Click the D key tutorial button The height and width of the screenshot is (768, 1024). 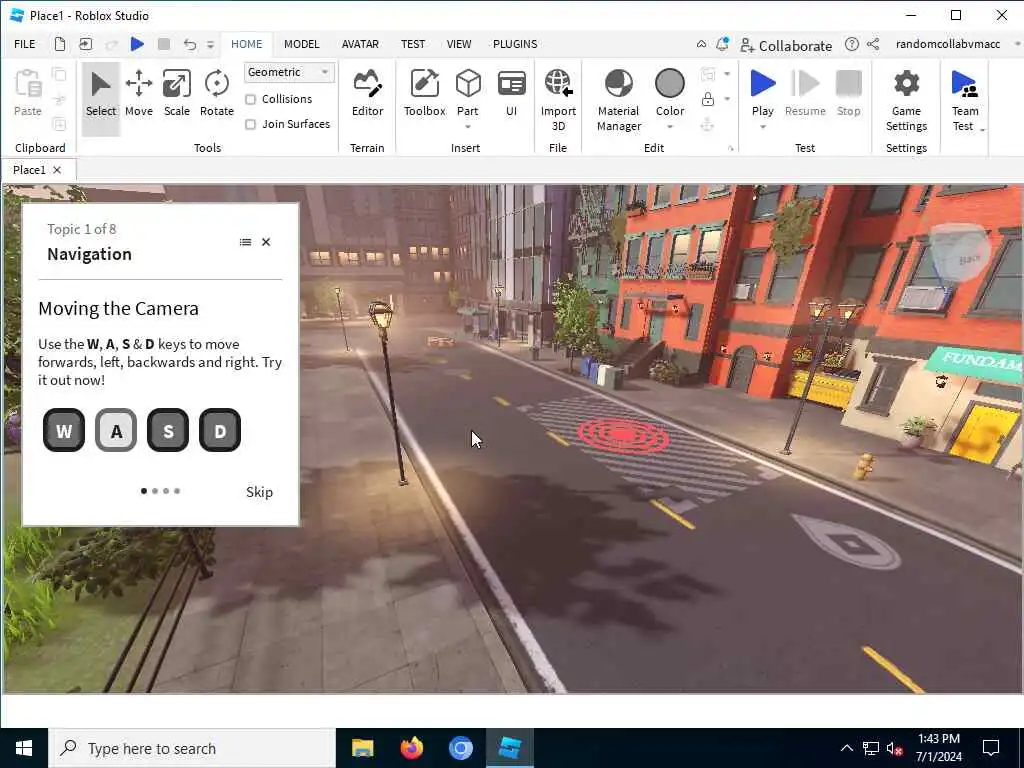point(220,430)
